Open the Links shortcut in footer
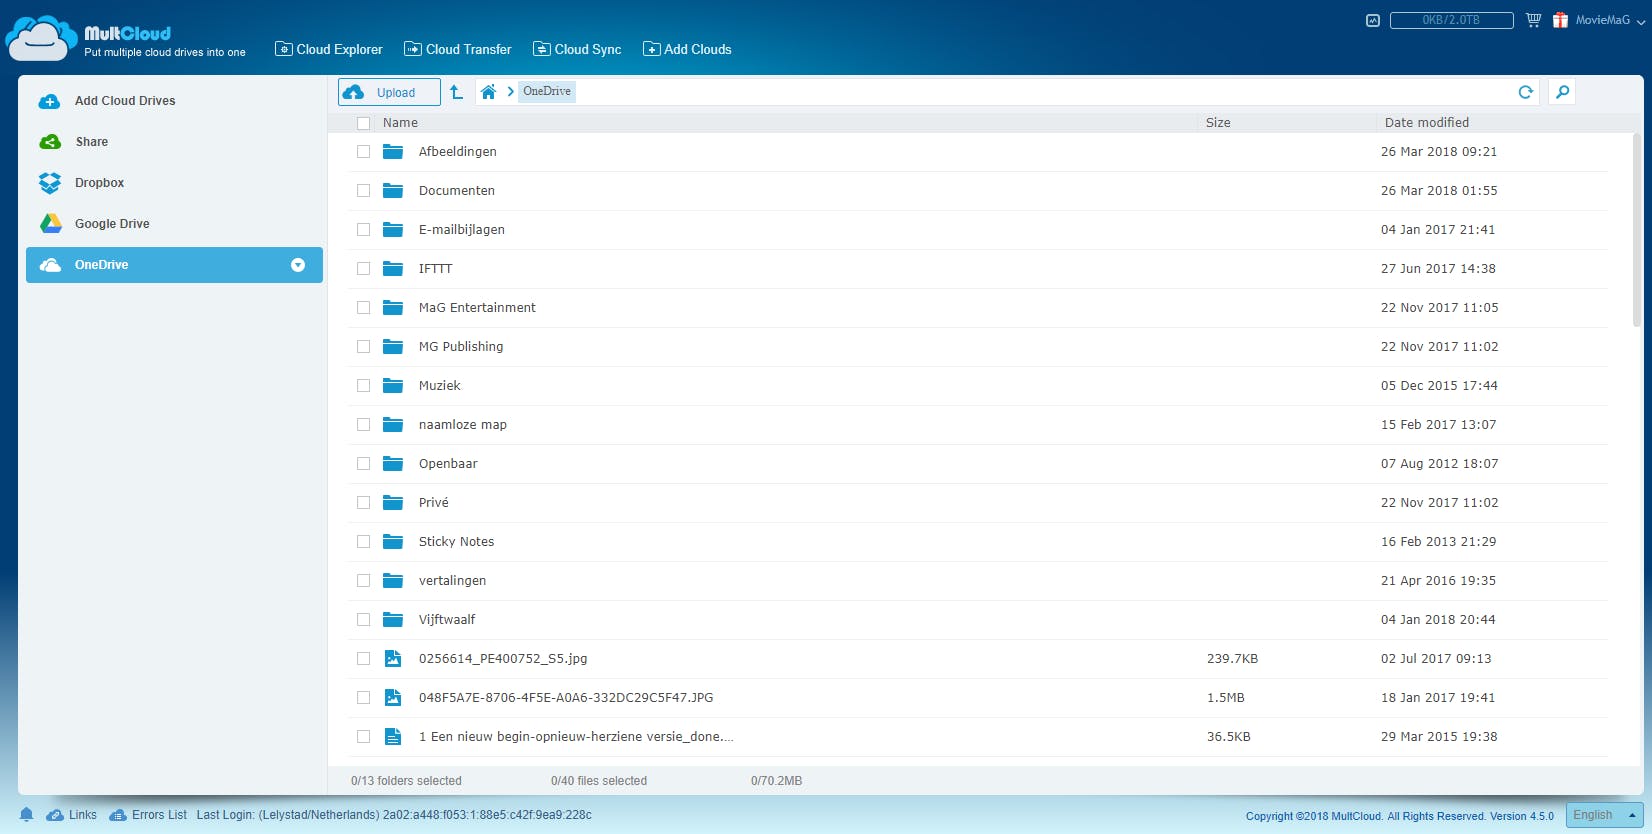Screen dimensions: 1652x834 (x=72, y=815)
